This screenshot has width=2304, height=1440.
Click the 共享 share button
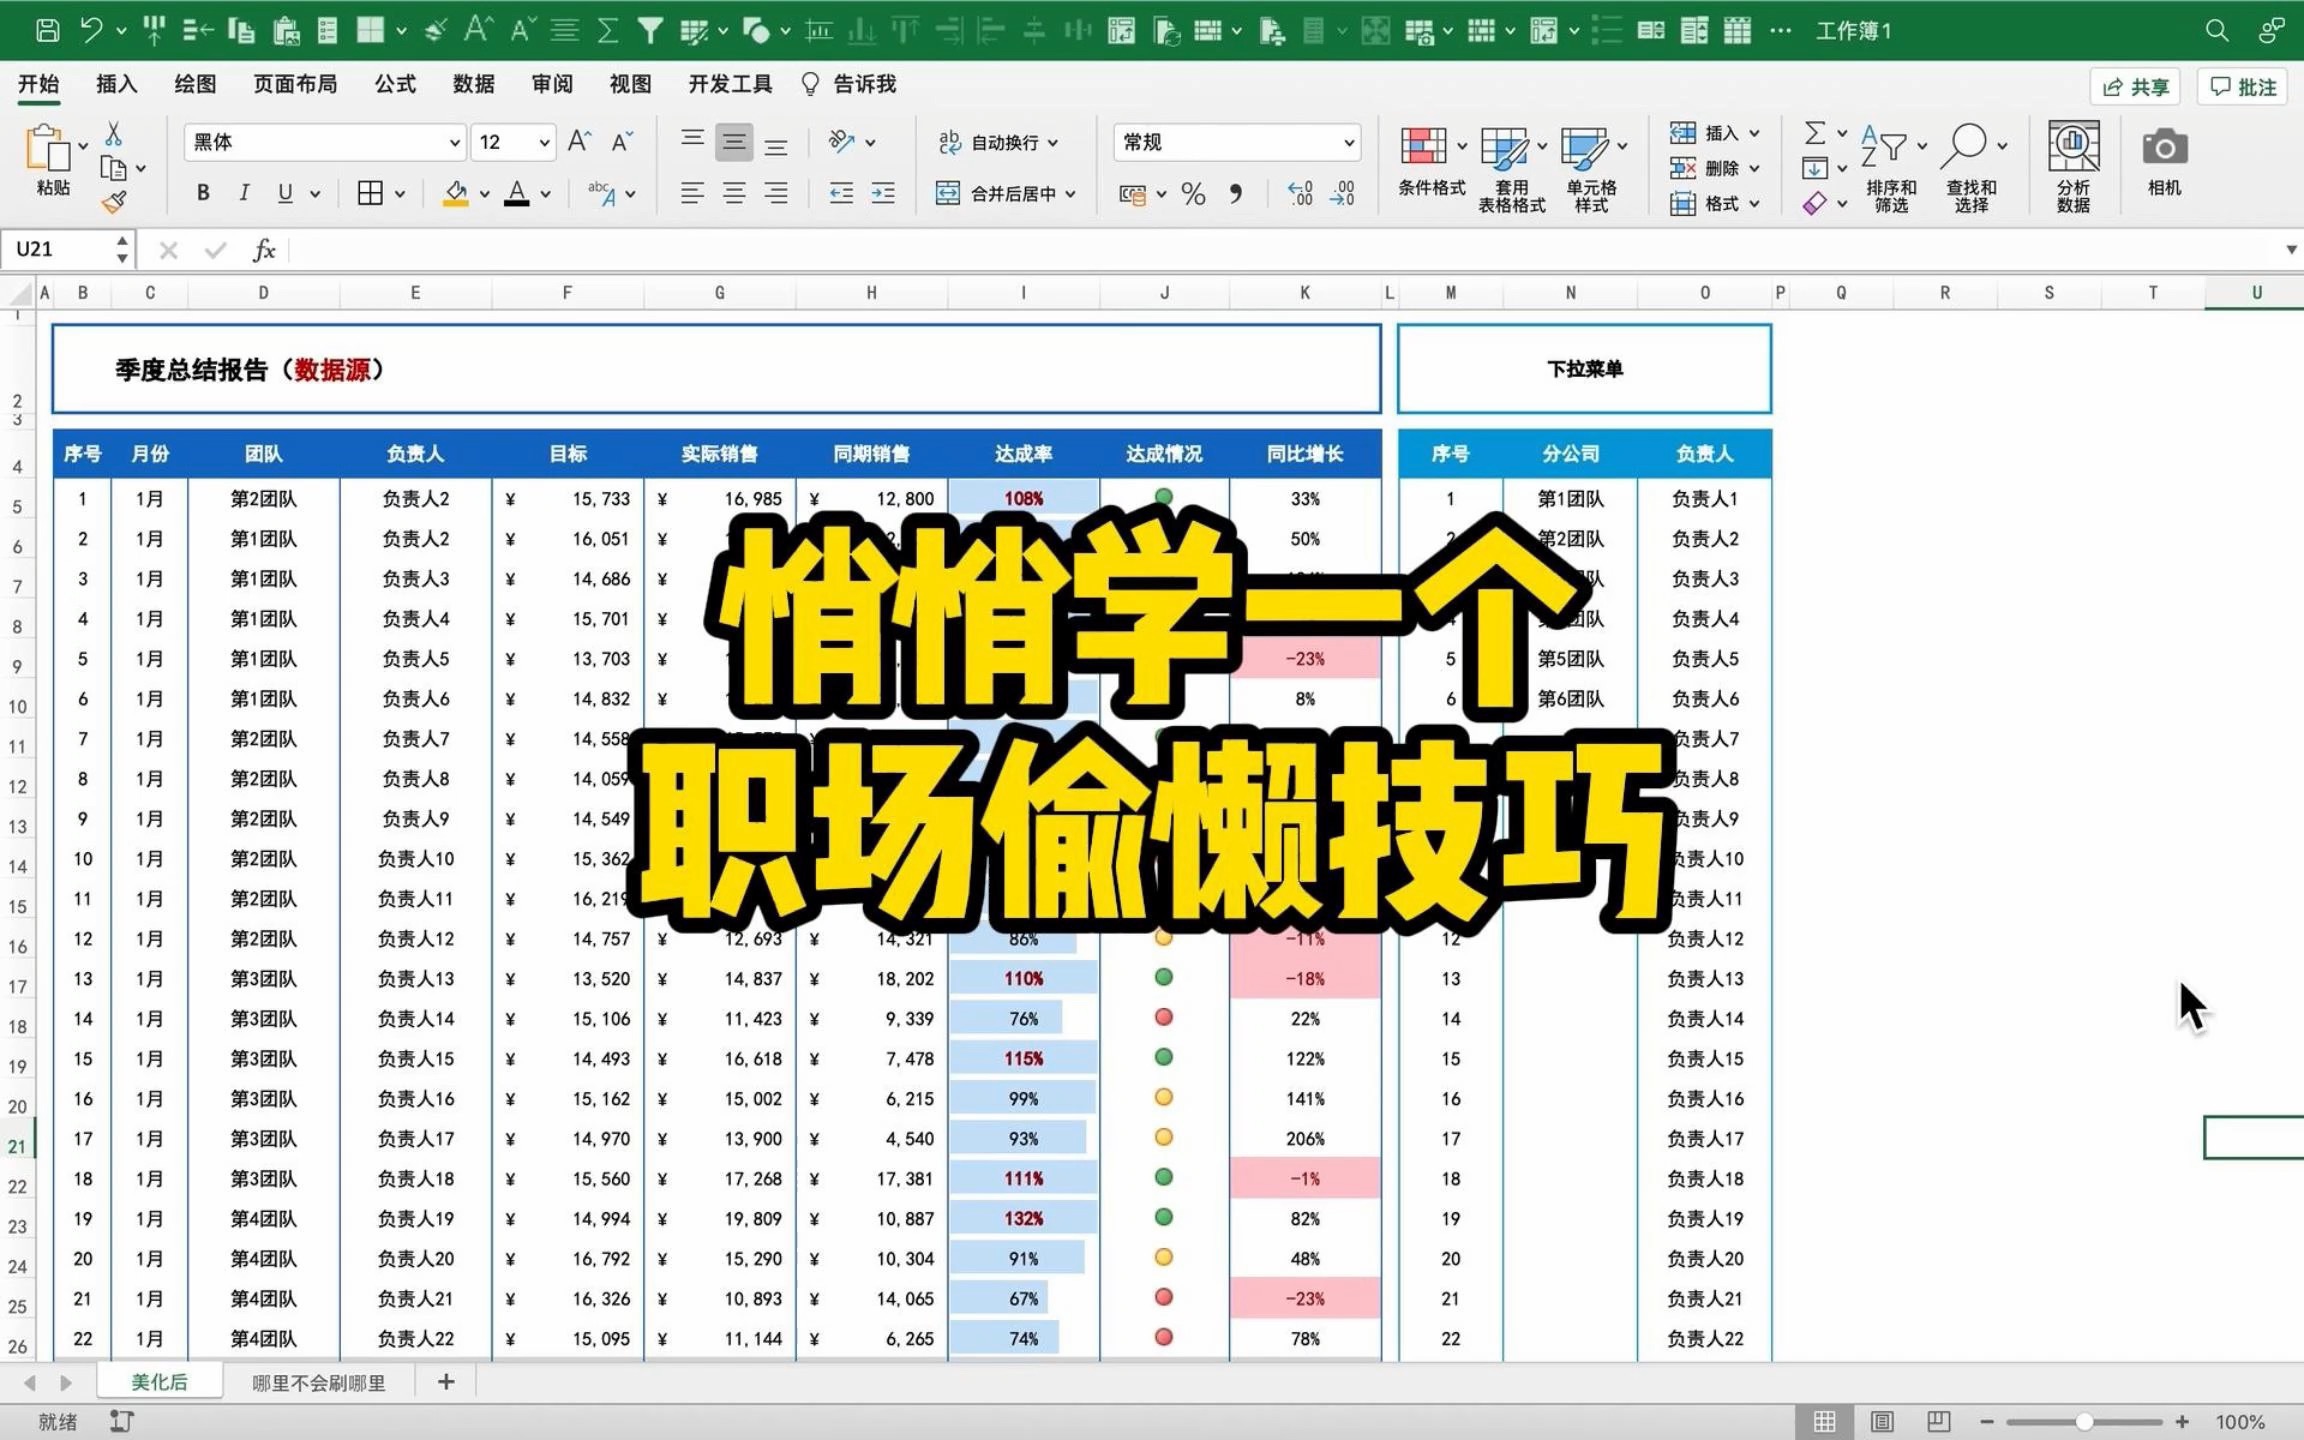click(x=2135, y=87)
